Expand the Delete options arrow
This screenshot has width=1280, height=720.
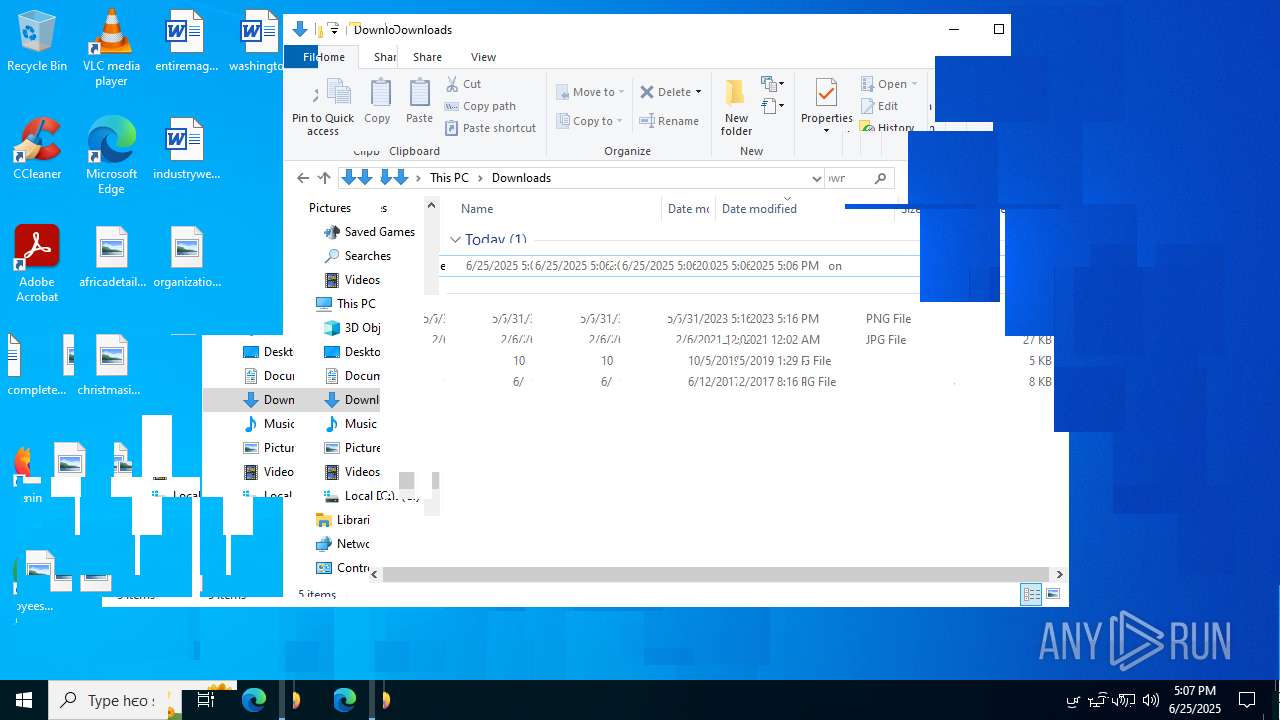point(698,92)
